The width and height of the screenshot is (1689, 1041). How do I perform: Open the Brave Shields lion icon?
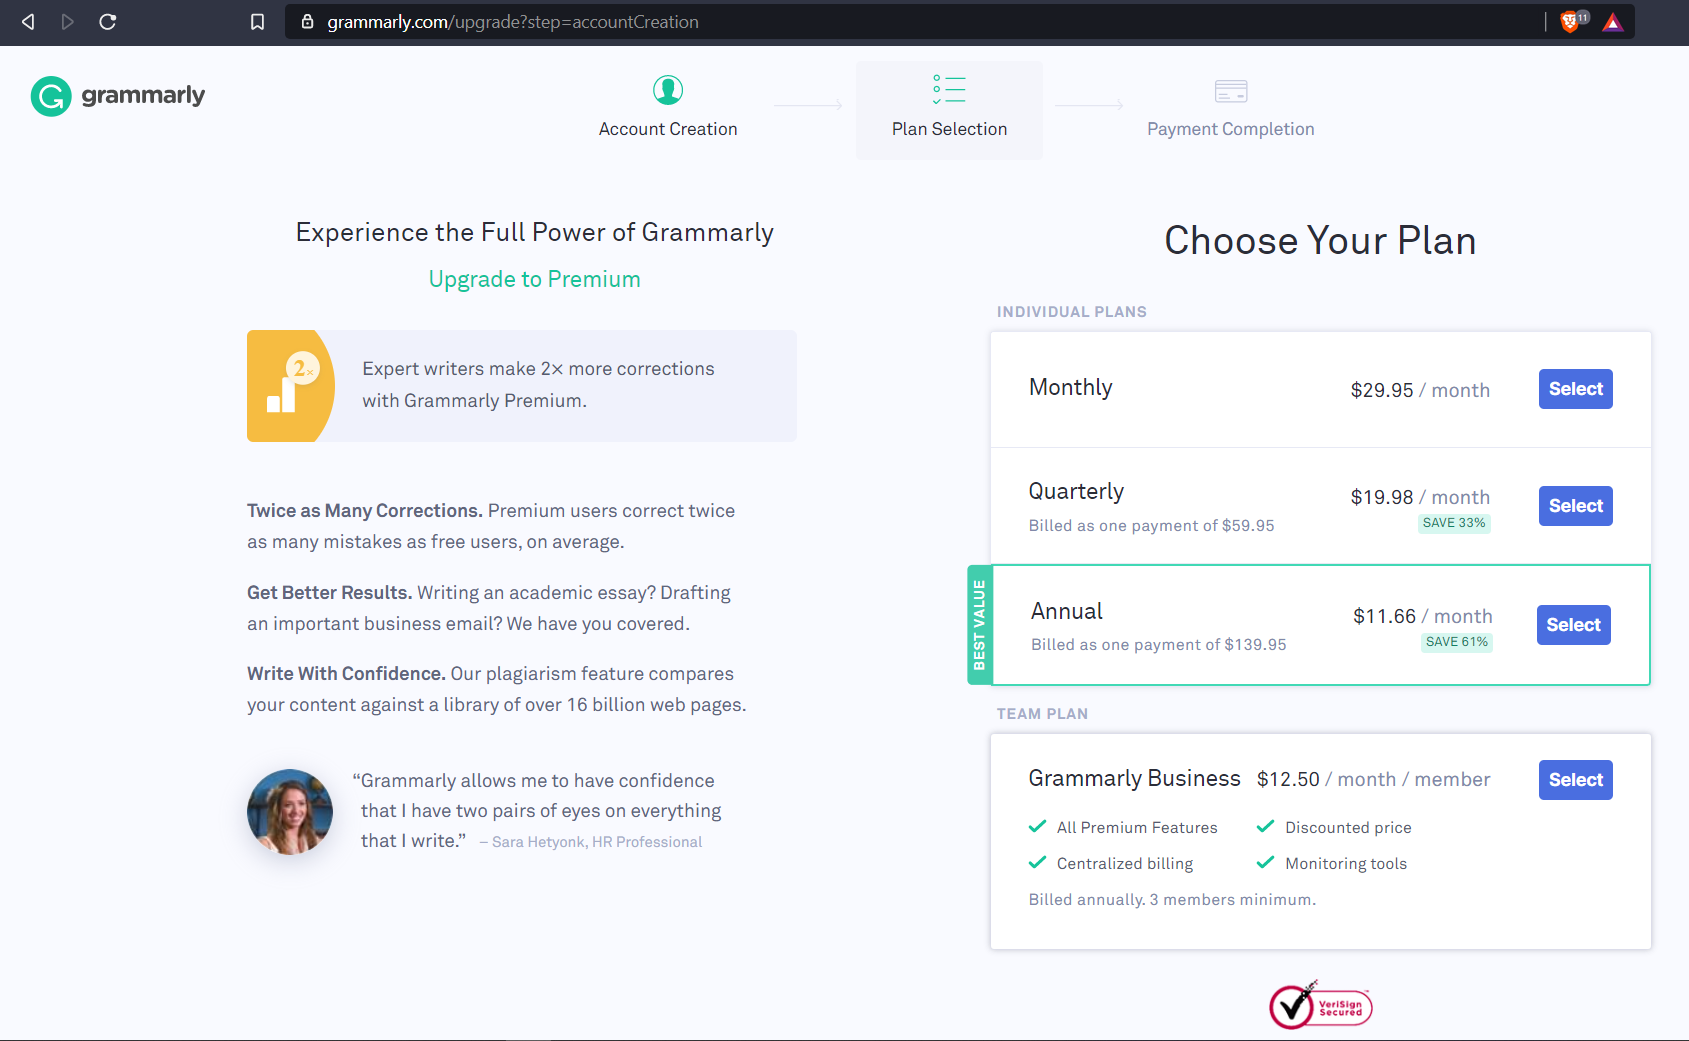pyautogui.click(x=1572, y=21)
